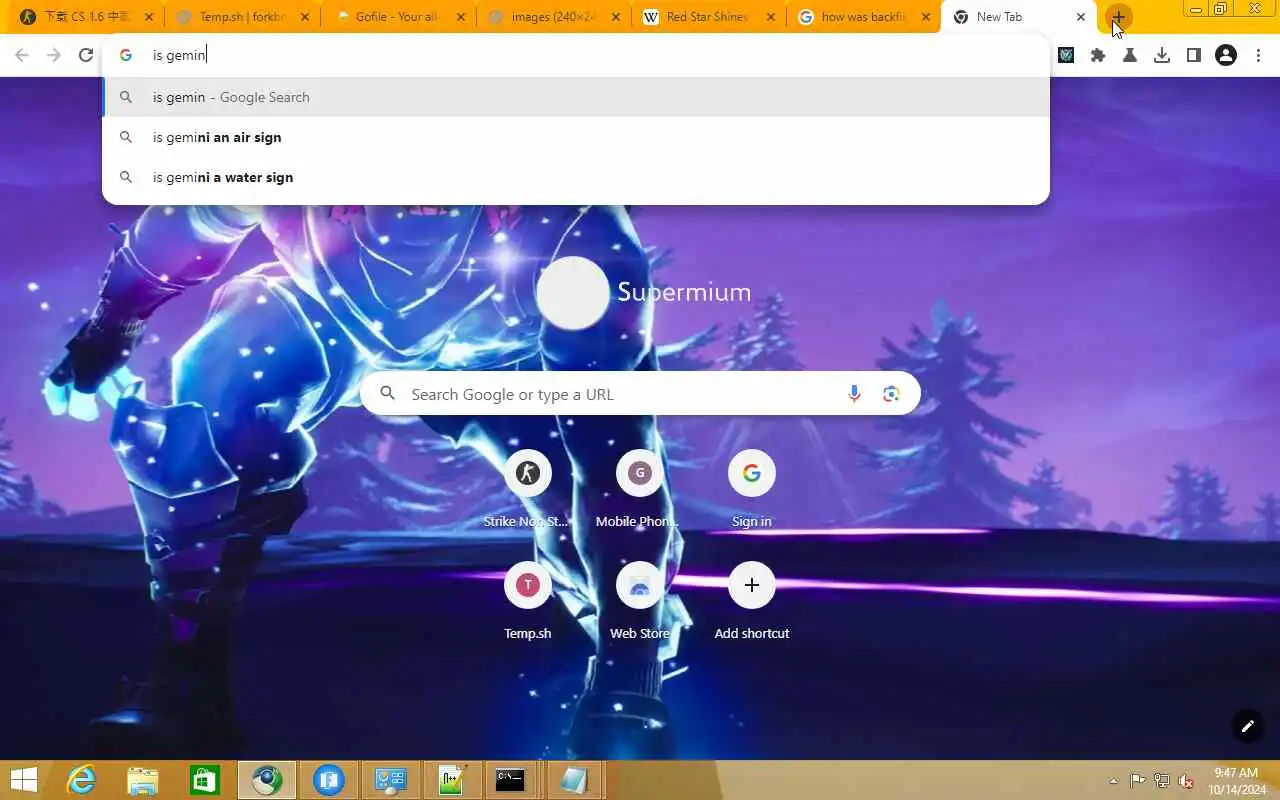Launch Internet Explorer from the taskbar
This screenshot has width=1280, height=800.
click(x=81, y=780)
